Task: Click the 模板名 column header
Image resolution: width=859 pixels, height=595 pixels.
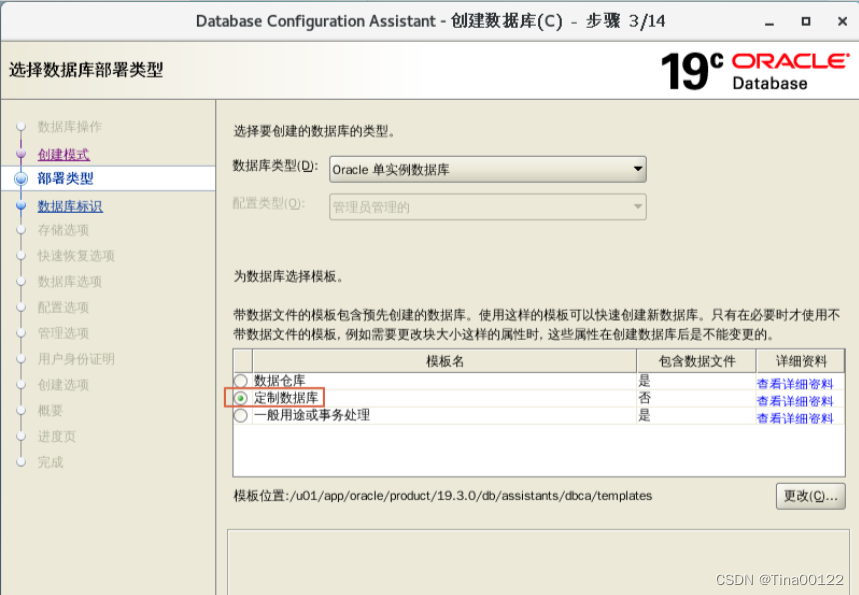Action: click(444, 361)
